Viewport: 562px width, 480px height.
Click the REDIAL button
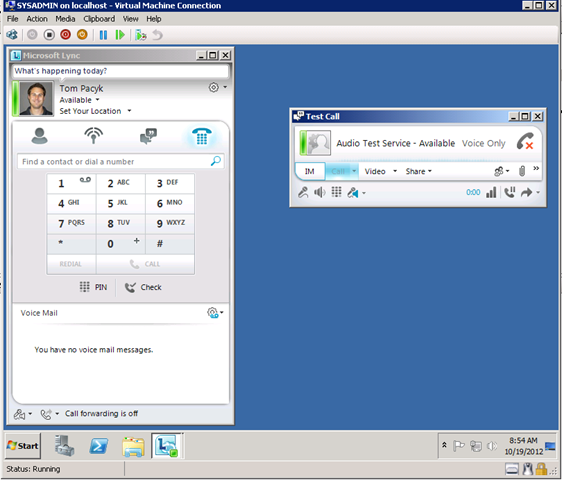point(71,264)
